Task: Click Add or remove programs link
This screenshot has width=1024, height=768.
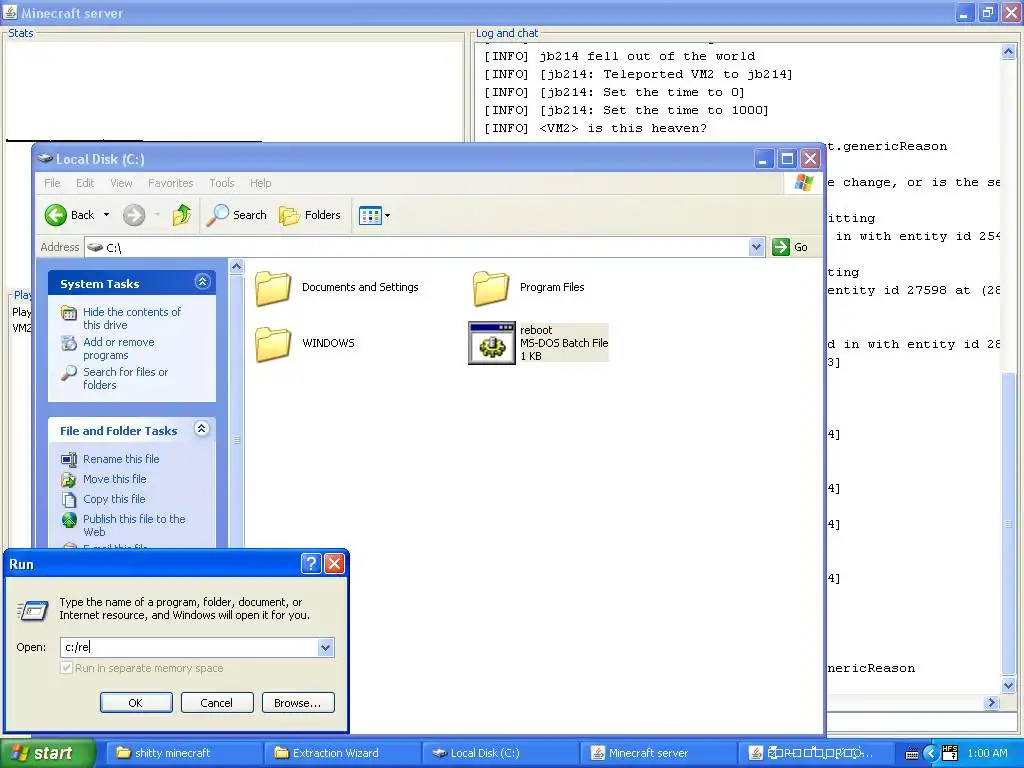Action: [x=119, y=348]
